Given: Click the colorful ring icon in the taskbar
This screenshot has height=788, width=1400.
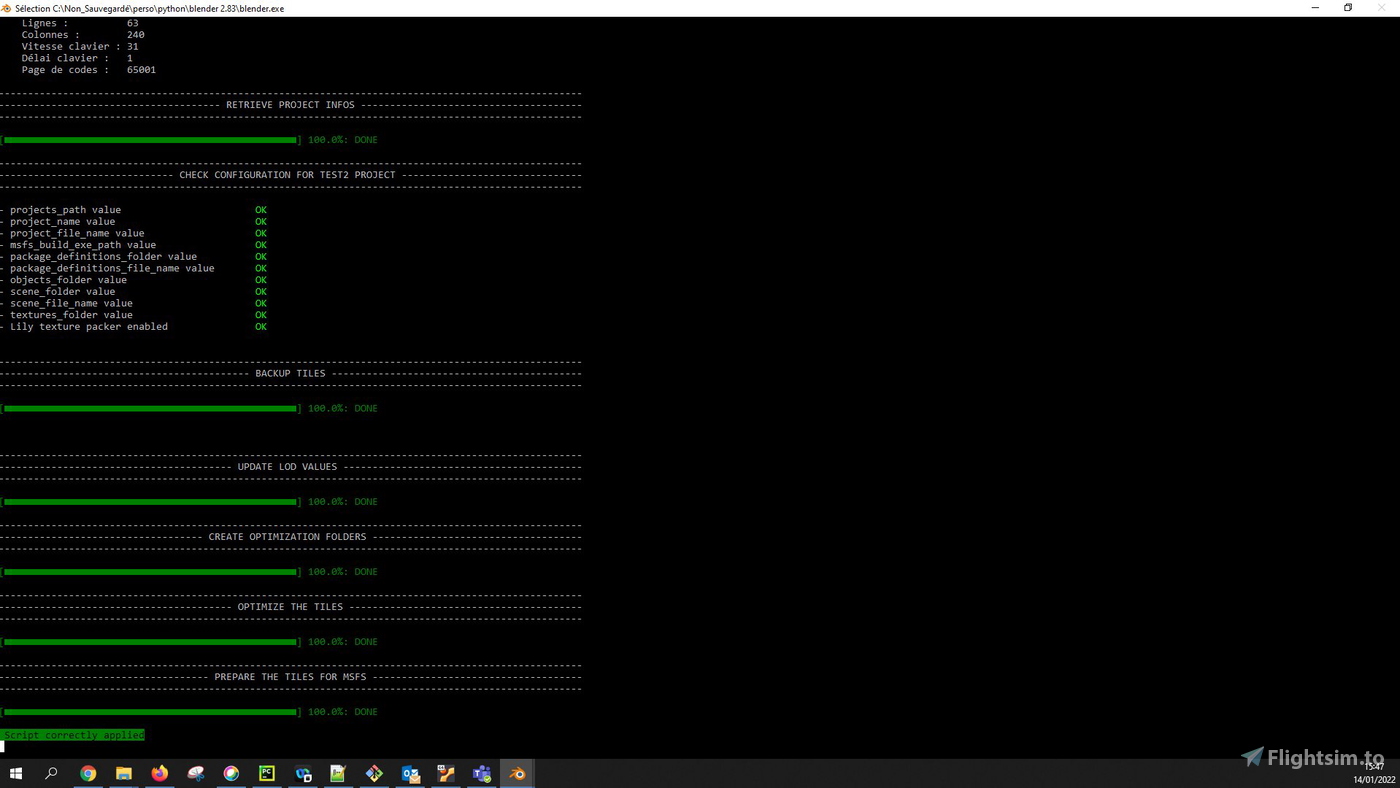Looking at the screenshot, I should click(x=231, y=773).
